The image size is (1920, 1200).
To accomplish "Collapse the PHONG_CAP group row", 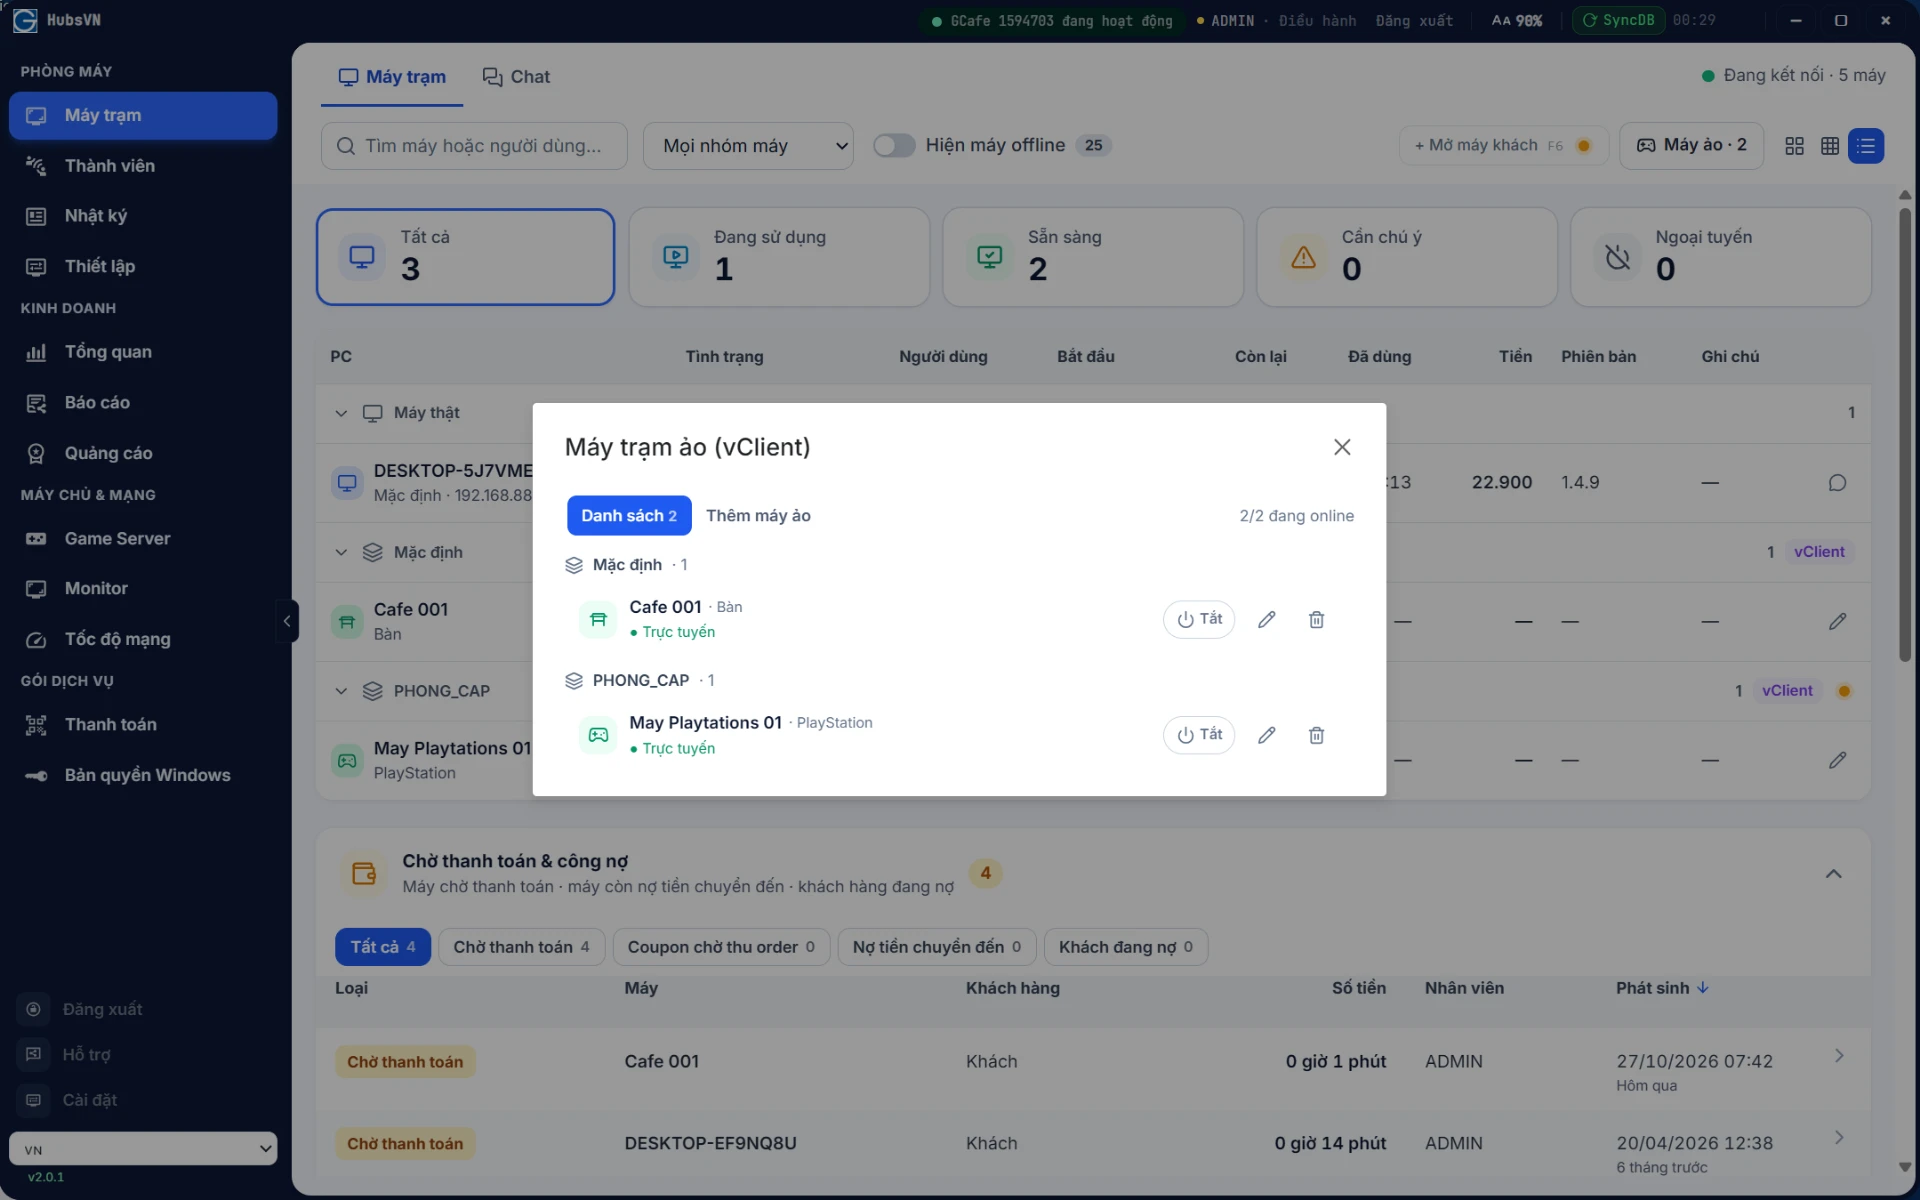I will tap(341, 691).
